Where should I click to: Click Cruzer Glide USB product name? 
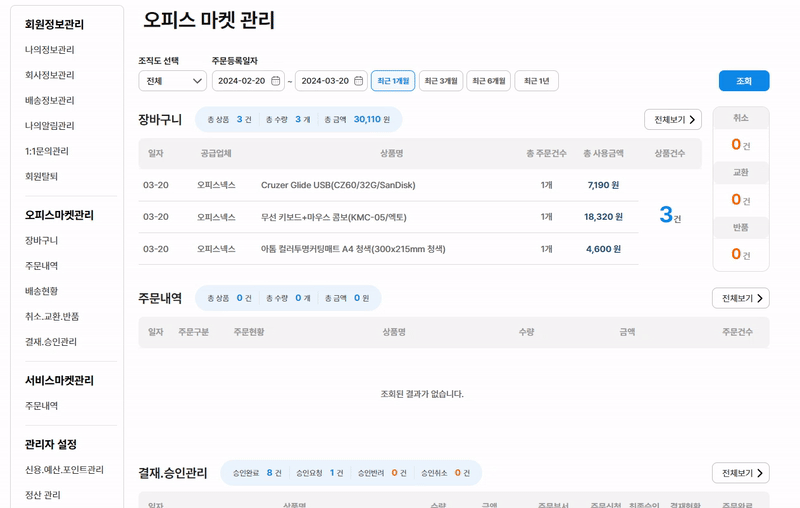(337, 185)
